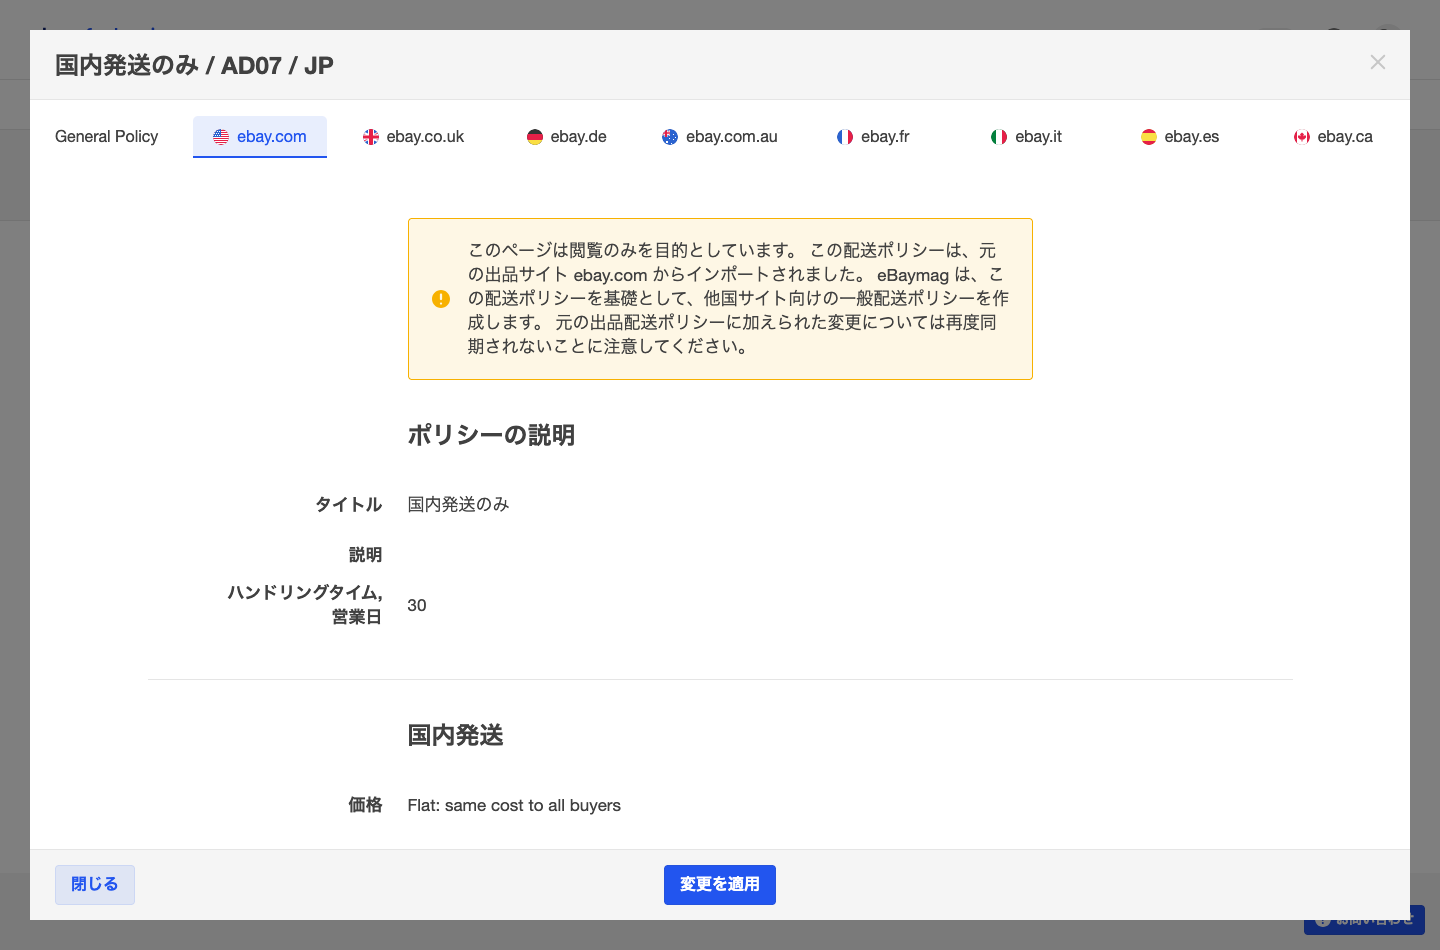Click the UK flag icon
The image size is (1440, 950).
pos(371,137)
